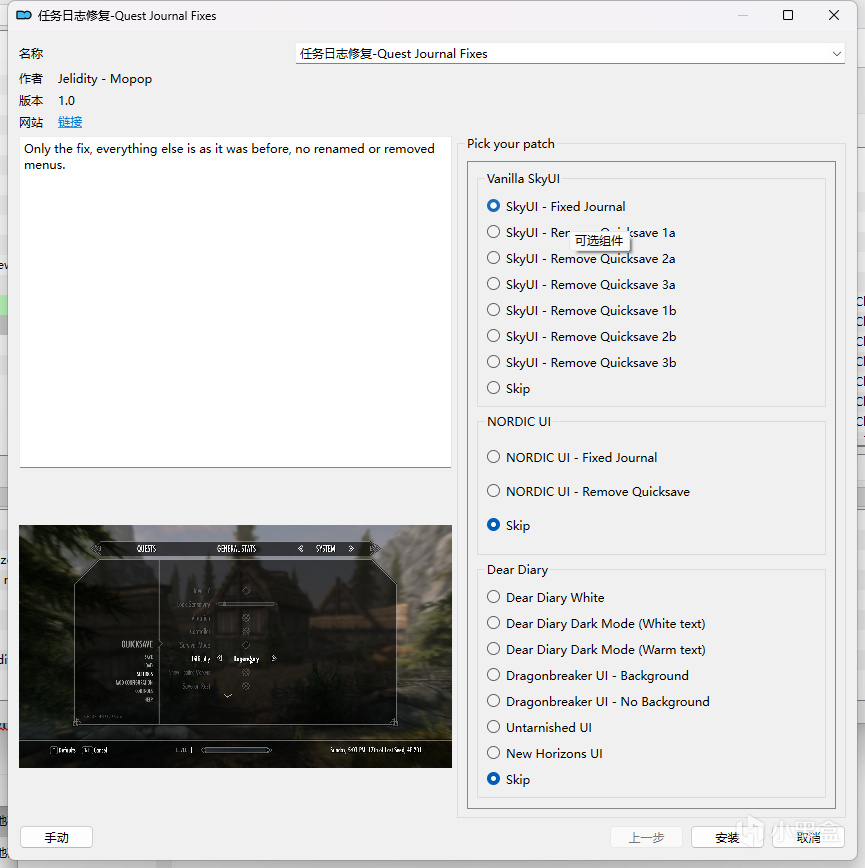
Task: Click the 安装 install button
Action: point(727,837)
